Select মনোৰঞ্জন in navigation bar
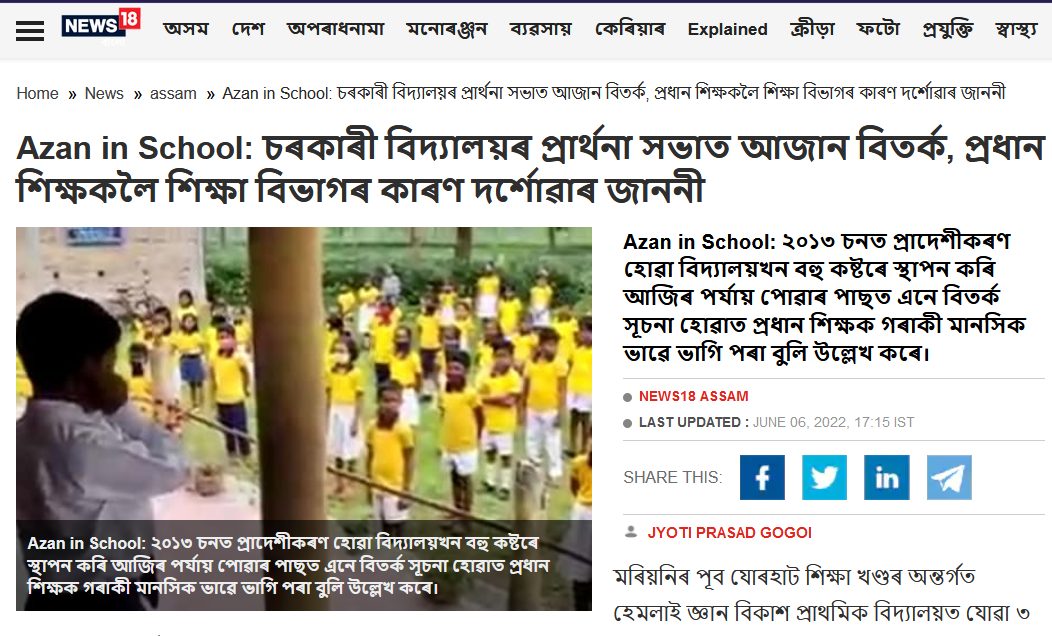This screenshot has height=636, width=1052. click(447, 29)
